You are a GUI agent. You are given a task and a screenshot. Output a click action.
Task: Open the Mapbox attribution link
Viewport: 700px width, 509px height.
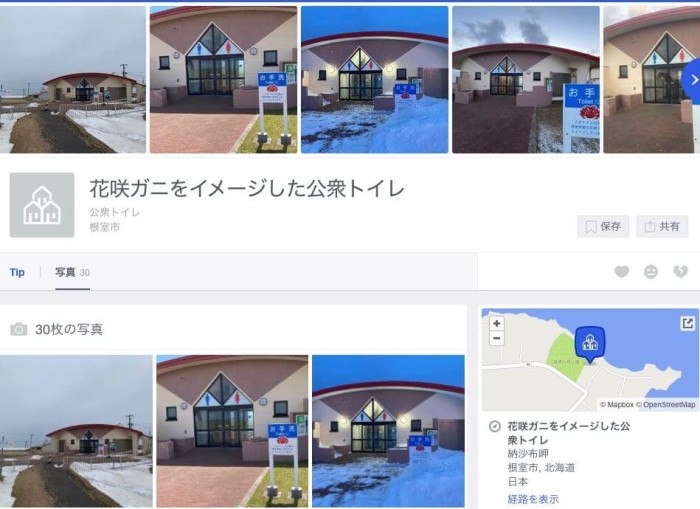(x=617, y=405)
